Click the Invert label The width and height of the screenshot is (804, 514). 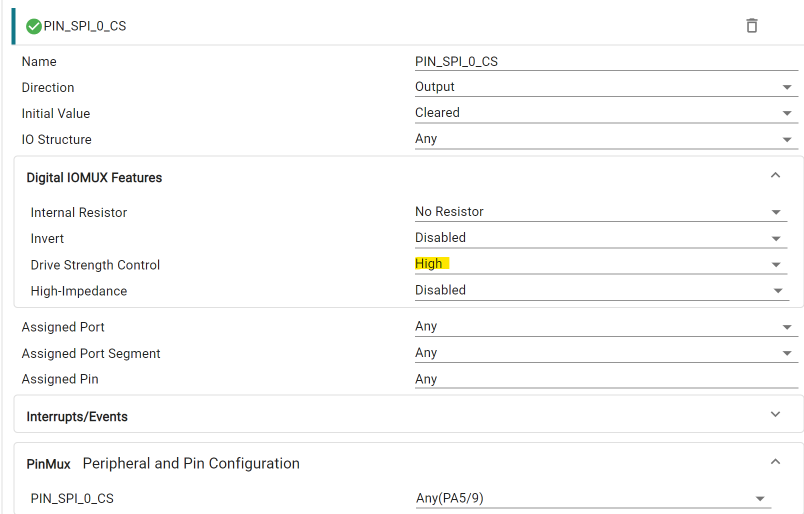(47, 239)
